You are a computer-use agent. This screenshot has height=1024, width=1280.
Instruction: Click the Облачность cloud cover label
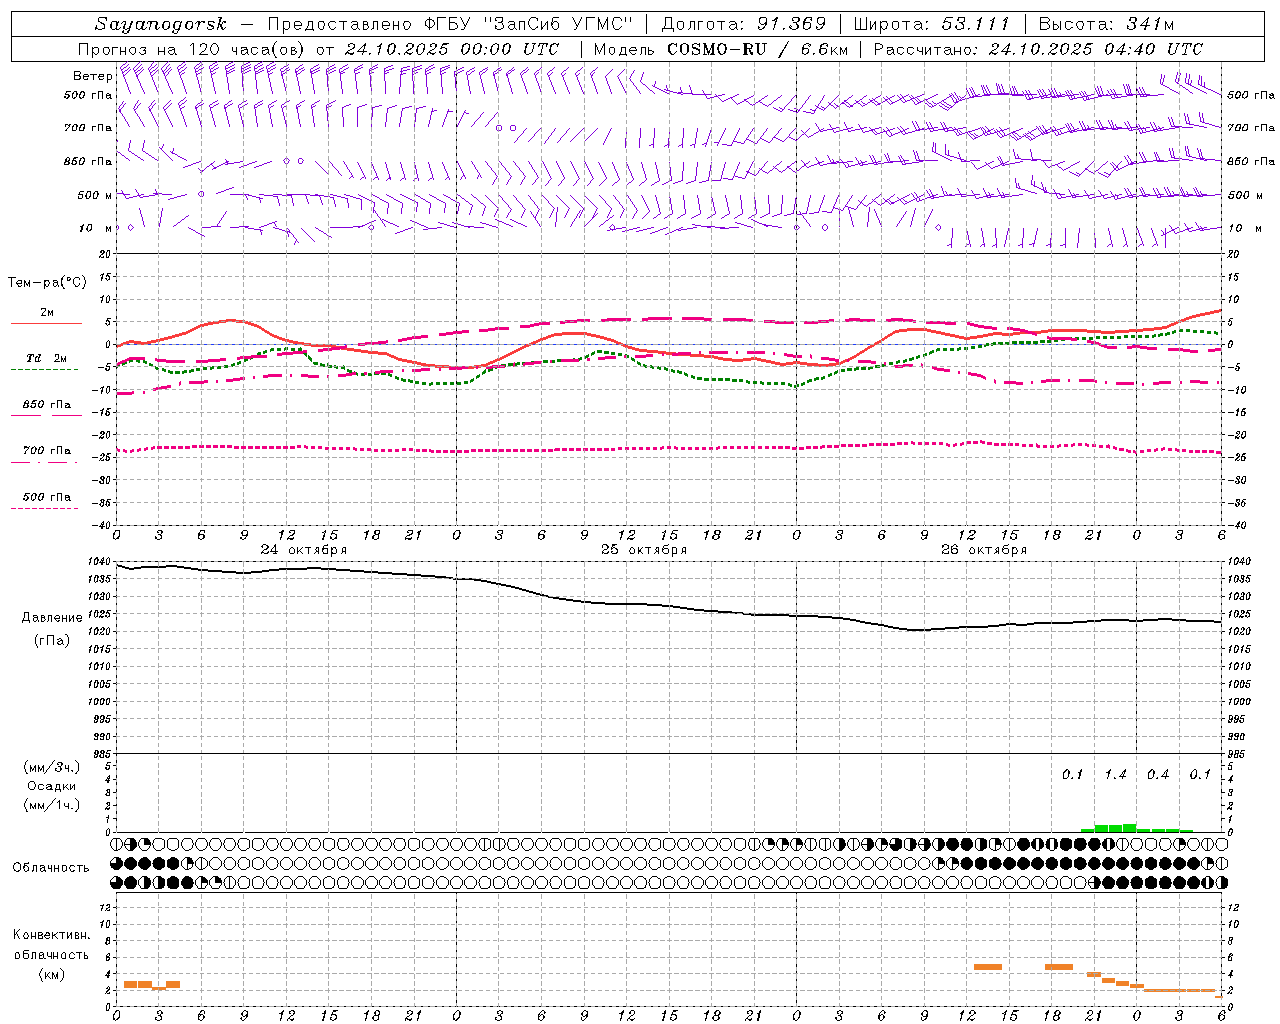point(51,867)
